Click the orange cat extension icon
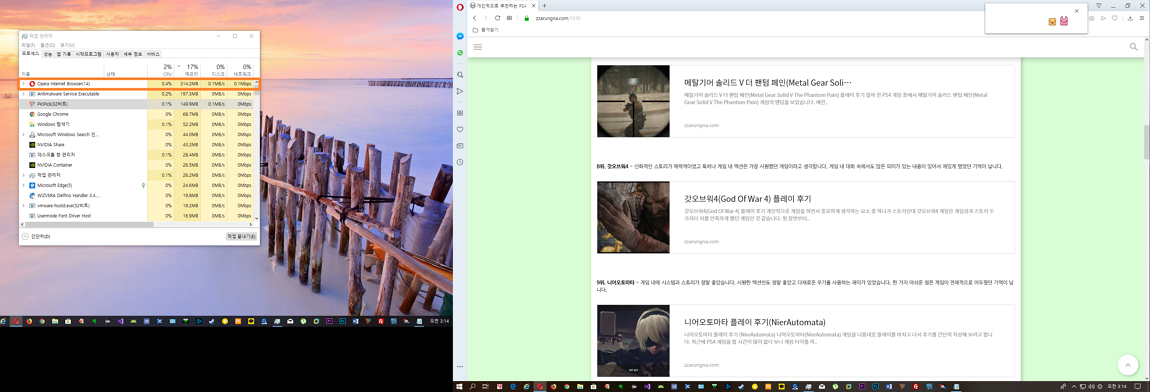Image resolution: width=1150 pixels, height=392 pixels. point(1052,22)
